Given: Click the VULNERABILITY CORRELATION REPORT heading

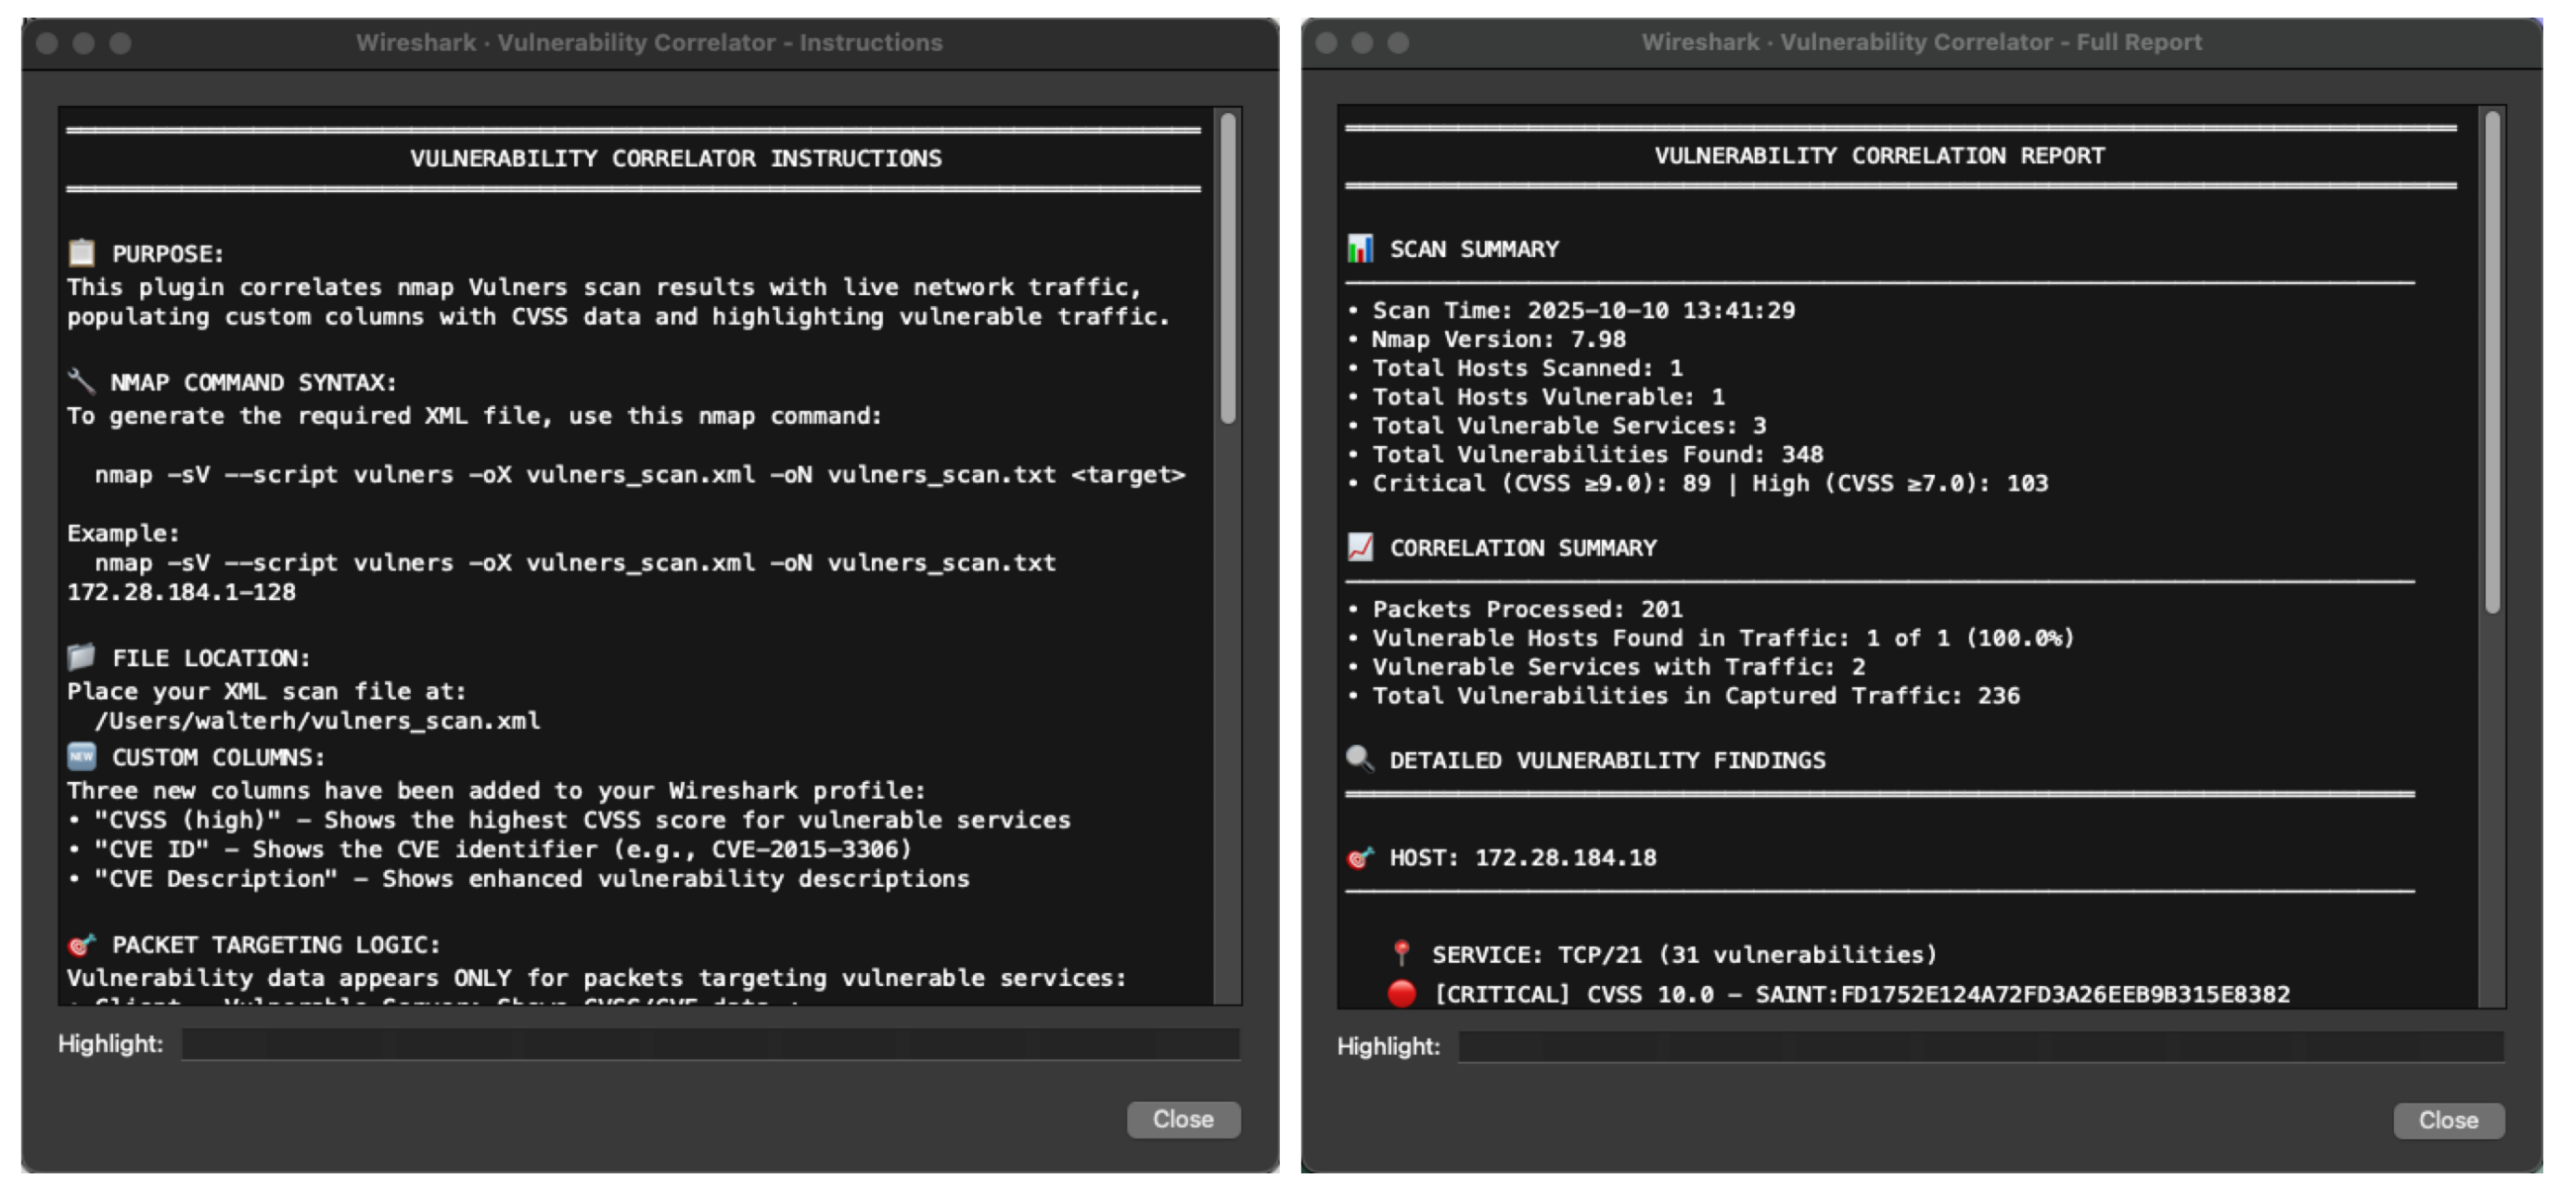Looking at the screenshot, I should click(1879, 156).
